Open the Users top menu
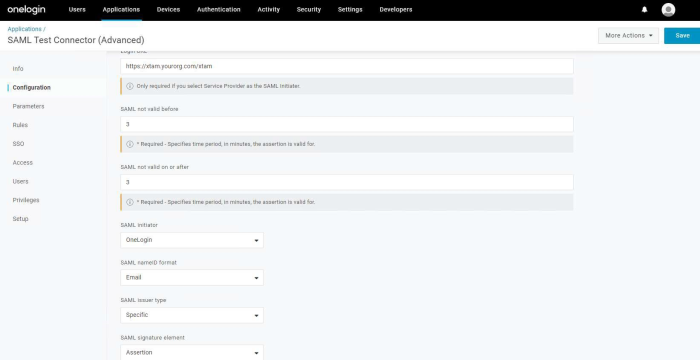The height and width of the screenshot is (360, 700). 77,9
